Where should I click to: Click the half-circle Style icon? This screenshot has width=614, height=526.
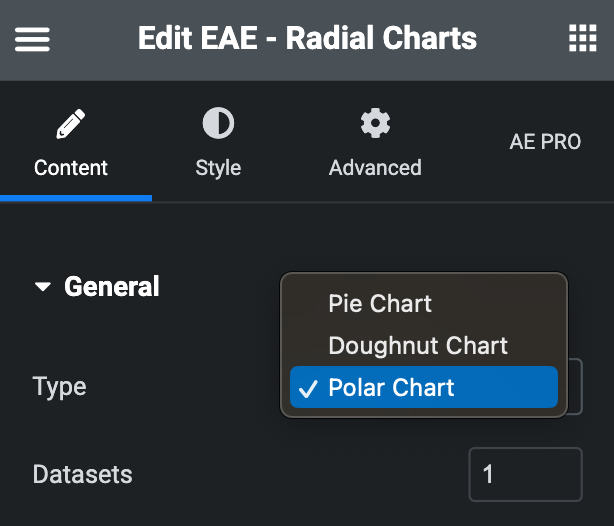point(218,123)
